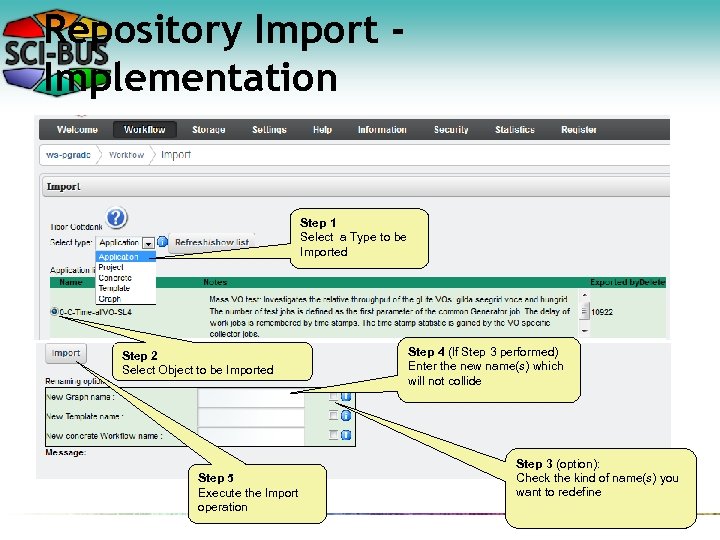Focus New concrete Workflow name field
The image size is (720, 540).
point(251,435)
